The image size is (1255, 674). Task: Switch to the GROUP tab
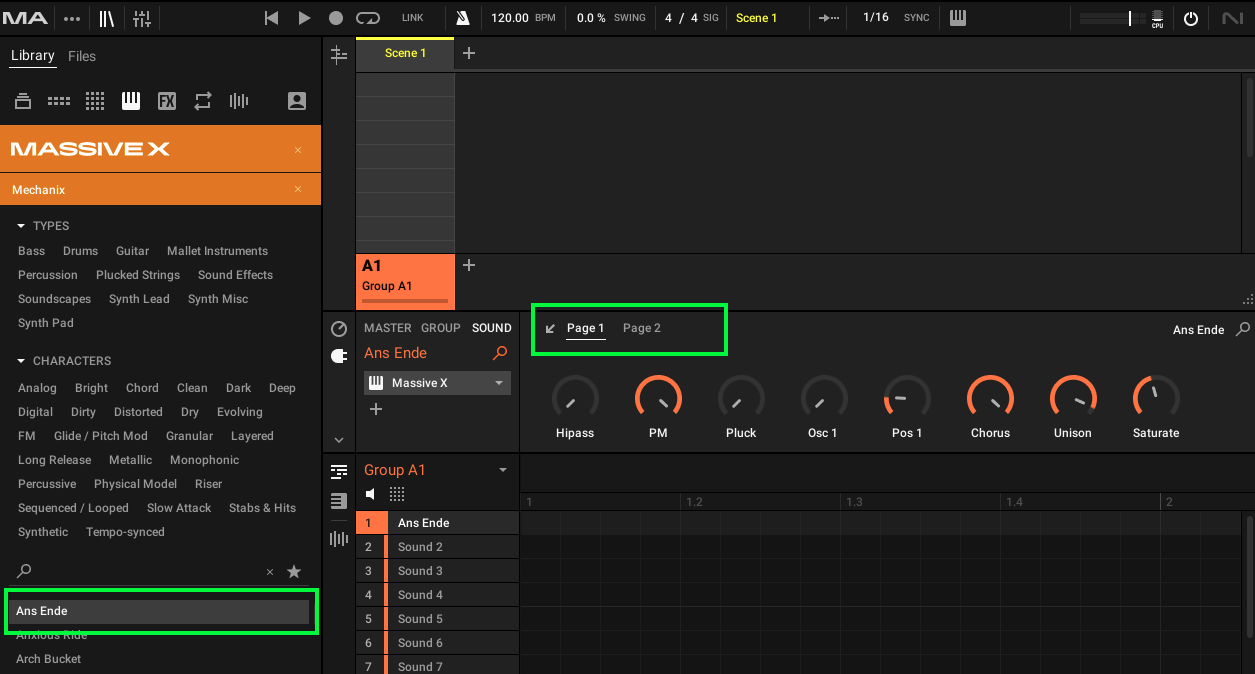pos(441,328)
